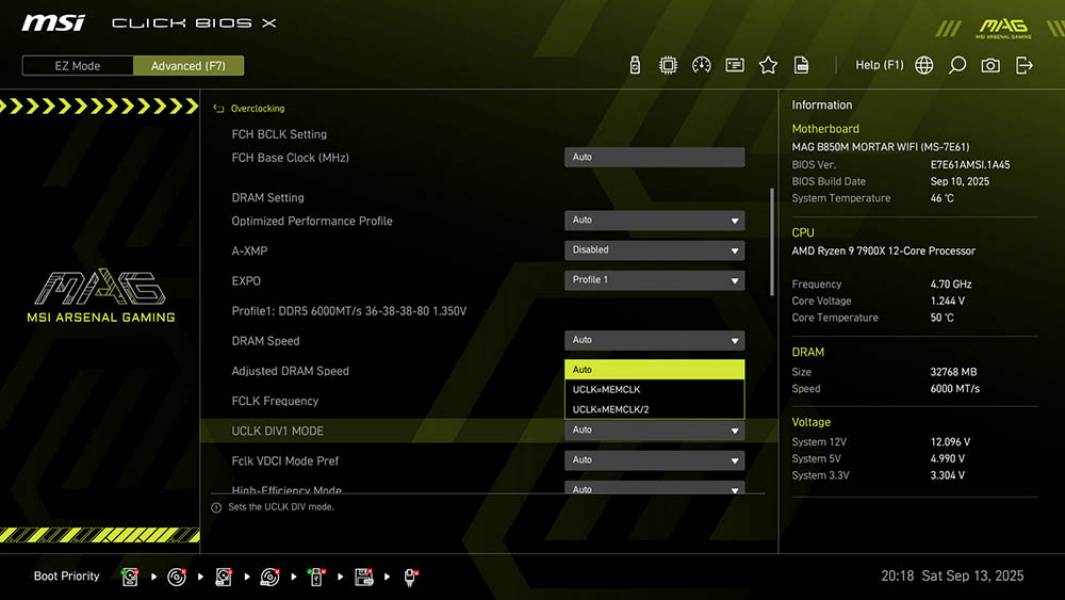Click the exit BIOS icon

point(1023,64)
